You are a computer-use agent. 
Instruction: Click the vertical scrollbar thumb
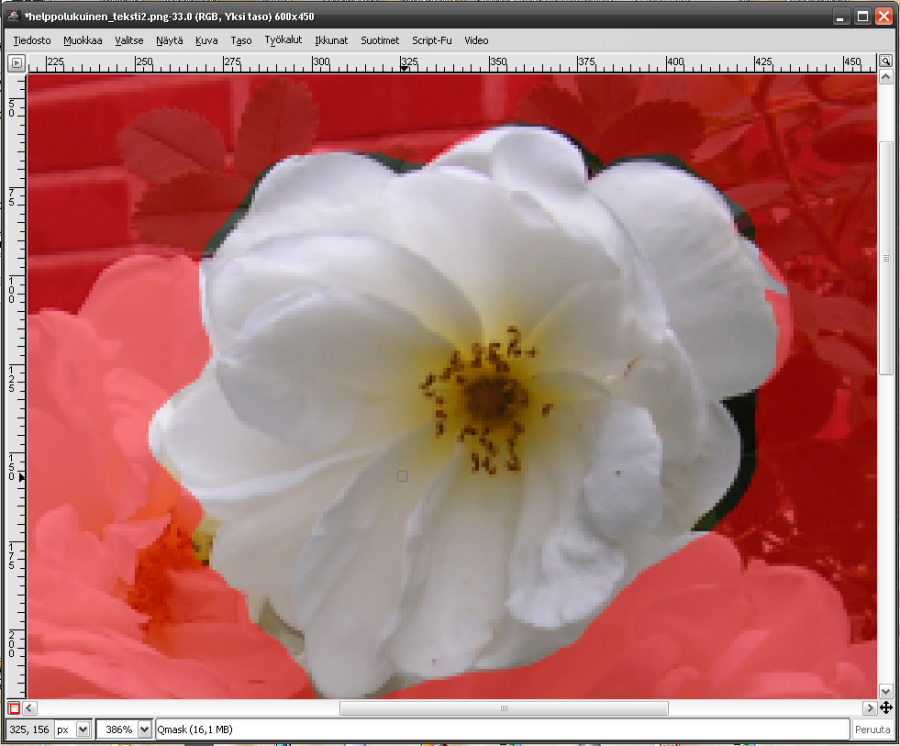886,258
